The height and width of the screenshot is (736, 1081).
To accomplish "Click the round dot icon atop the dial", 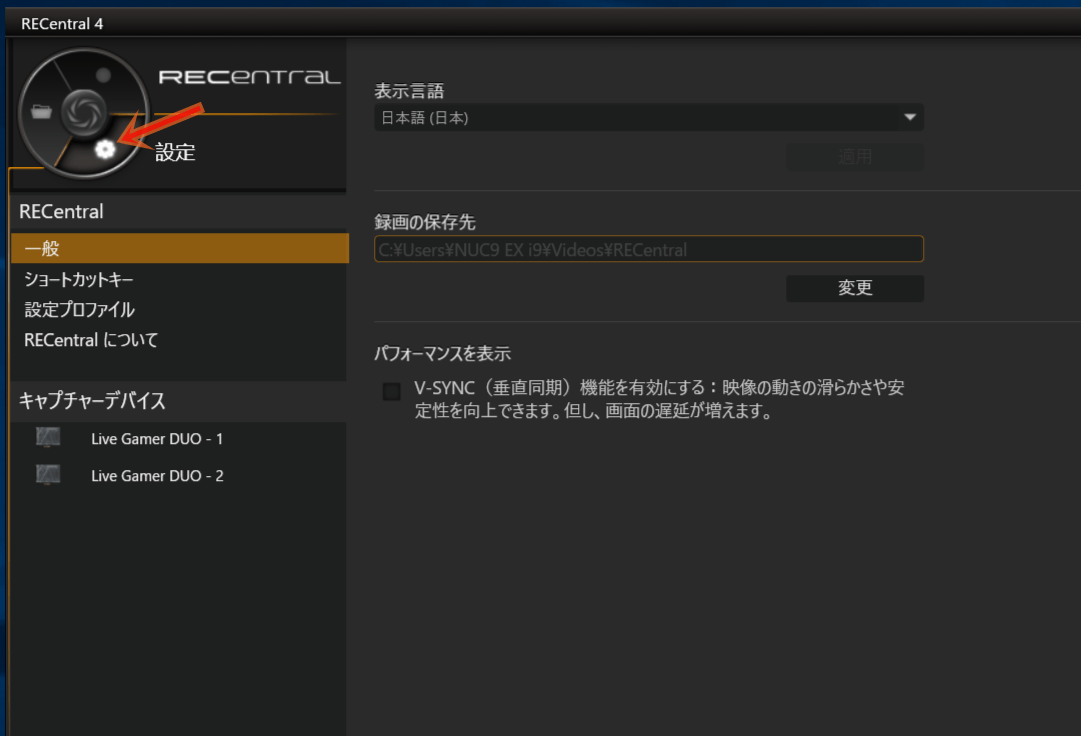I will (103, 75).
